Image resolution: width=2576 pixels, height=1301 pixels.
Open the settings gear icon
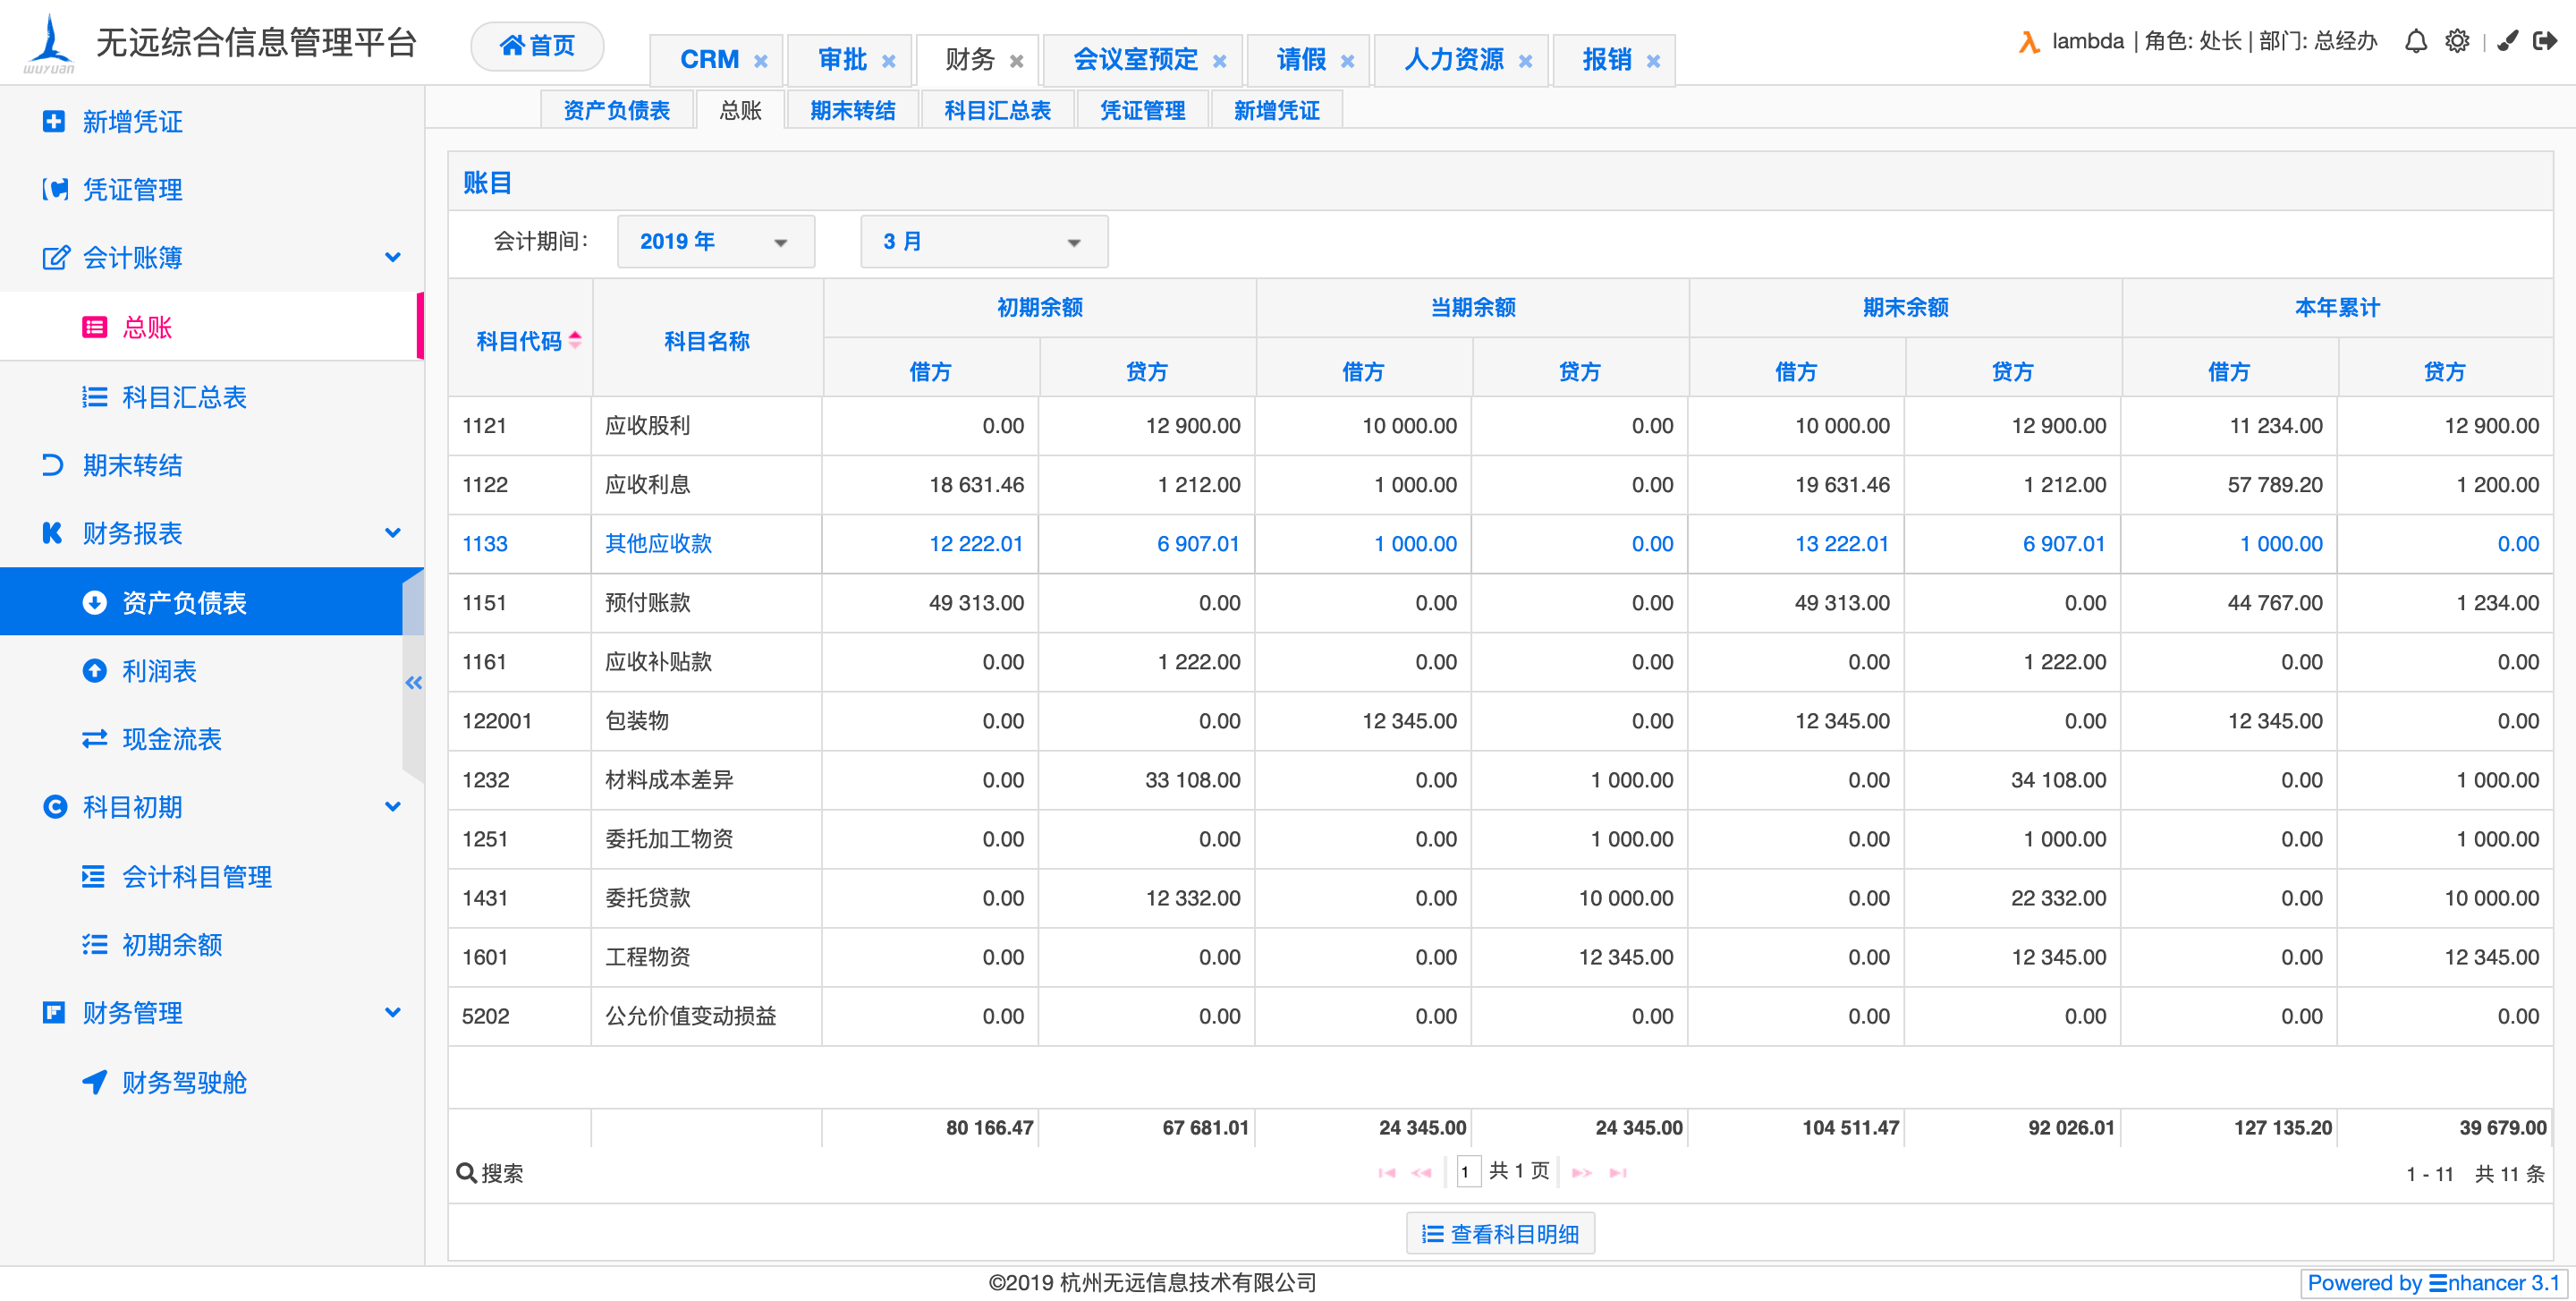pos(2456,41)
